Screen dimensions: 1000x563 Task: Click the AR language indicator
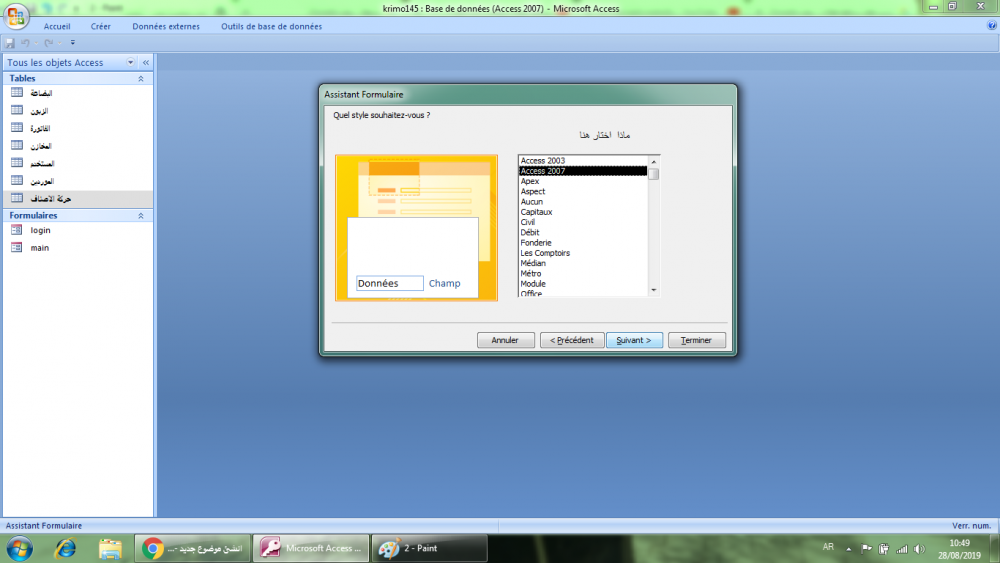pyautogui.click(x=828, y=547)
